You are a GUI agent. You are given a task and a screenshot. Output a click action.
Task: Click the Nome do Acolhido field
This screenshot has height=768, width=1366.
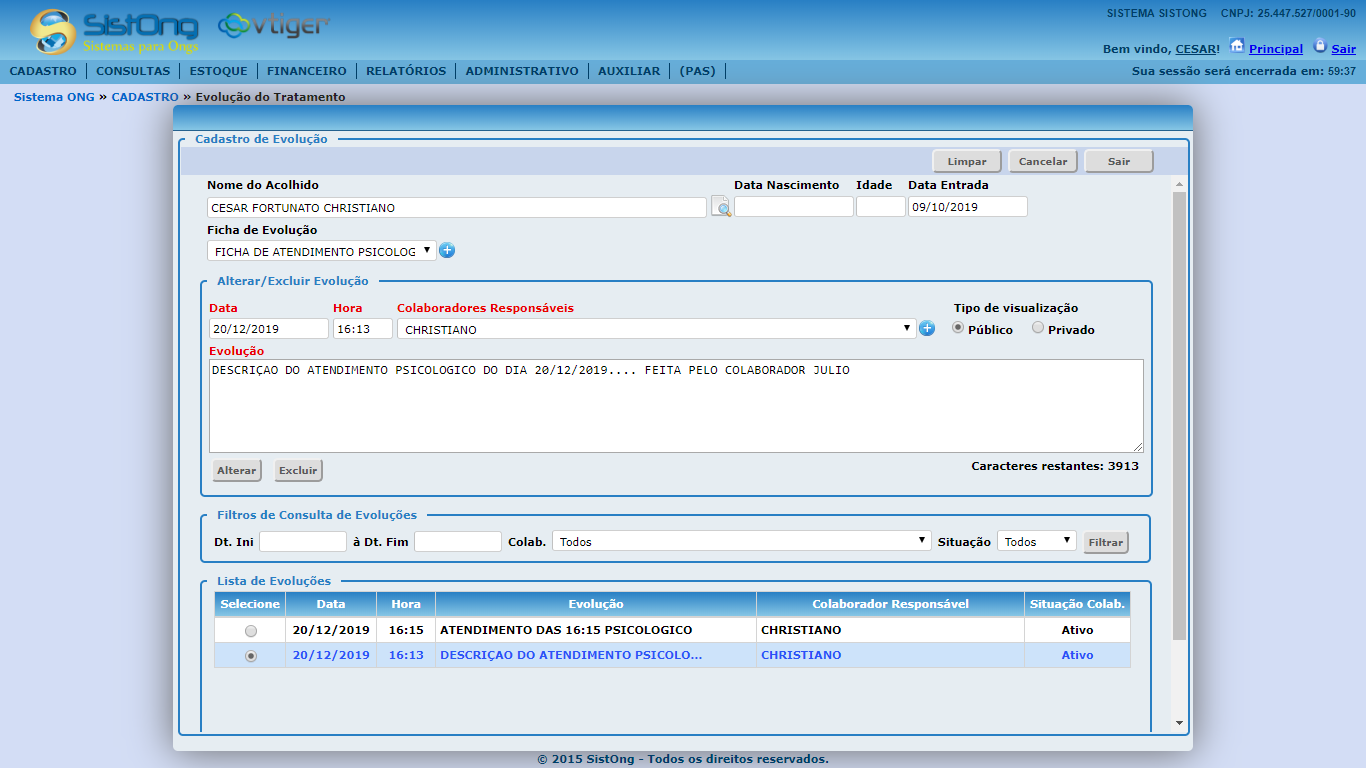pyautogui.click(x=457, y=207)
